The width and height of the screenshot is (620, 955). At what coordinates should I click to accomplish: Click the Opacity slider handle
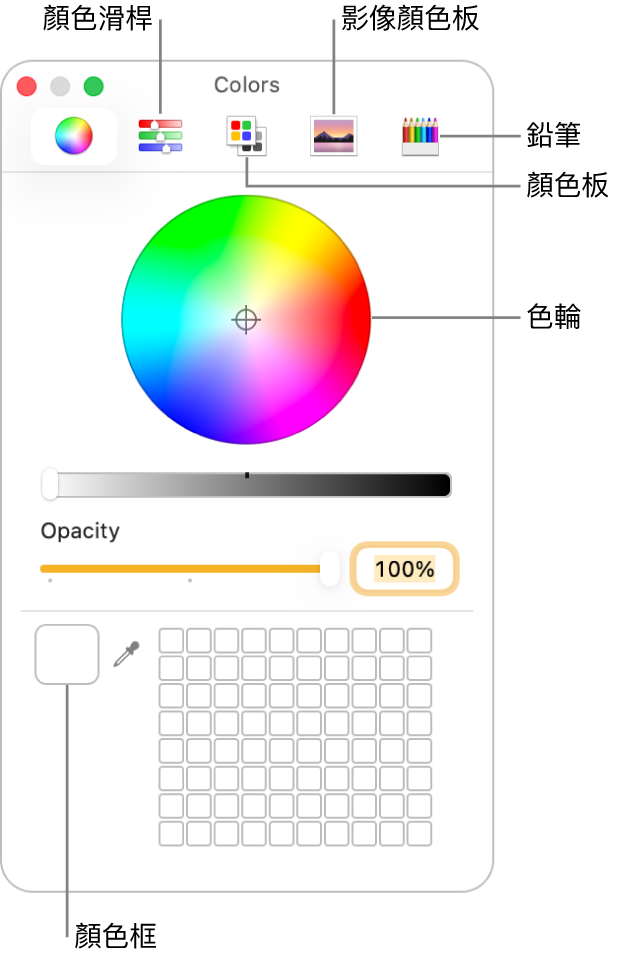click(330, 569)
